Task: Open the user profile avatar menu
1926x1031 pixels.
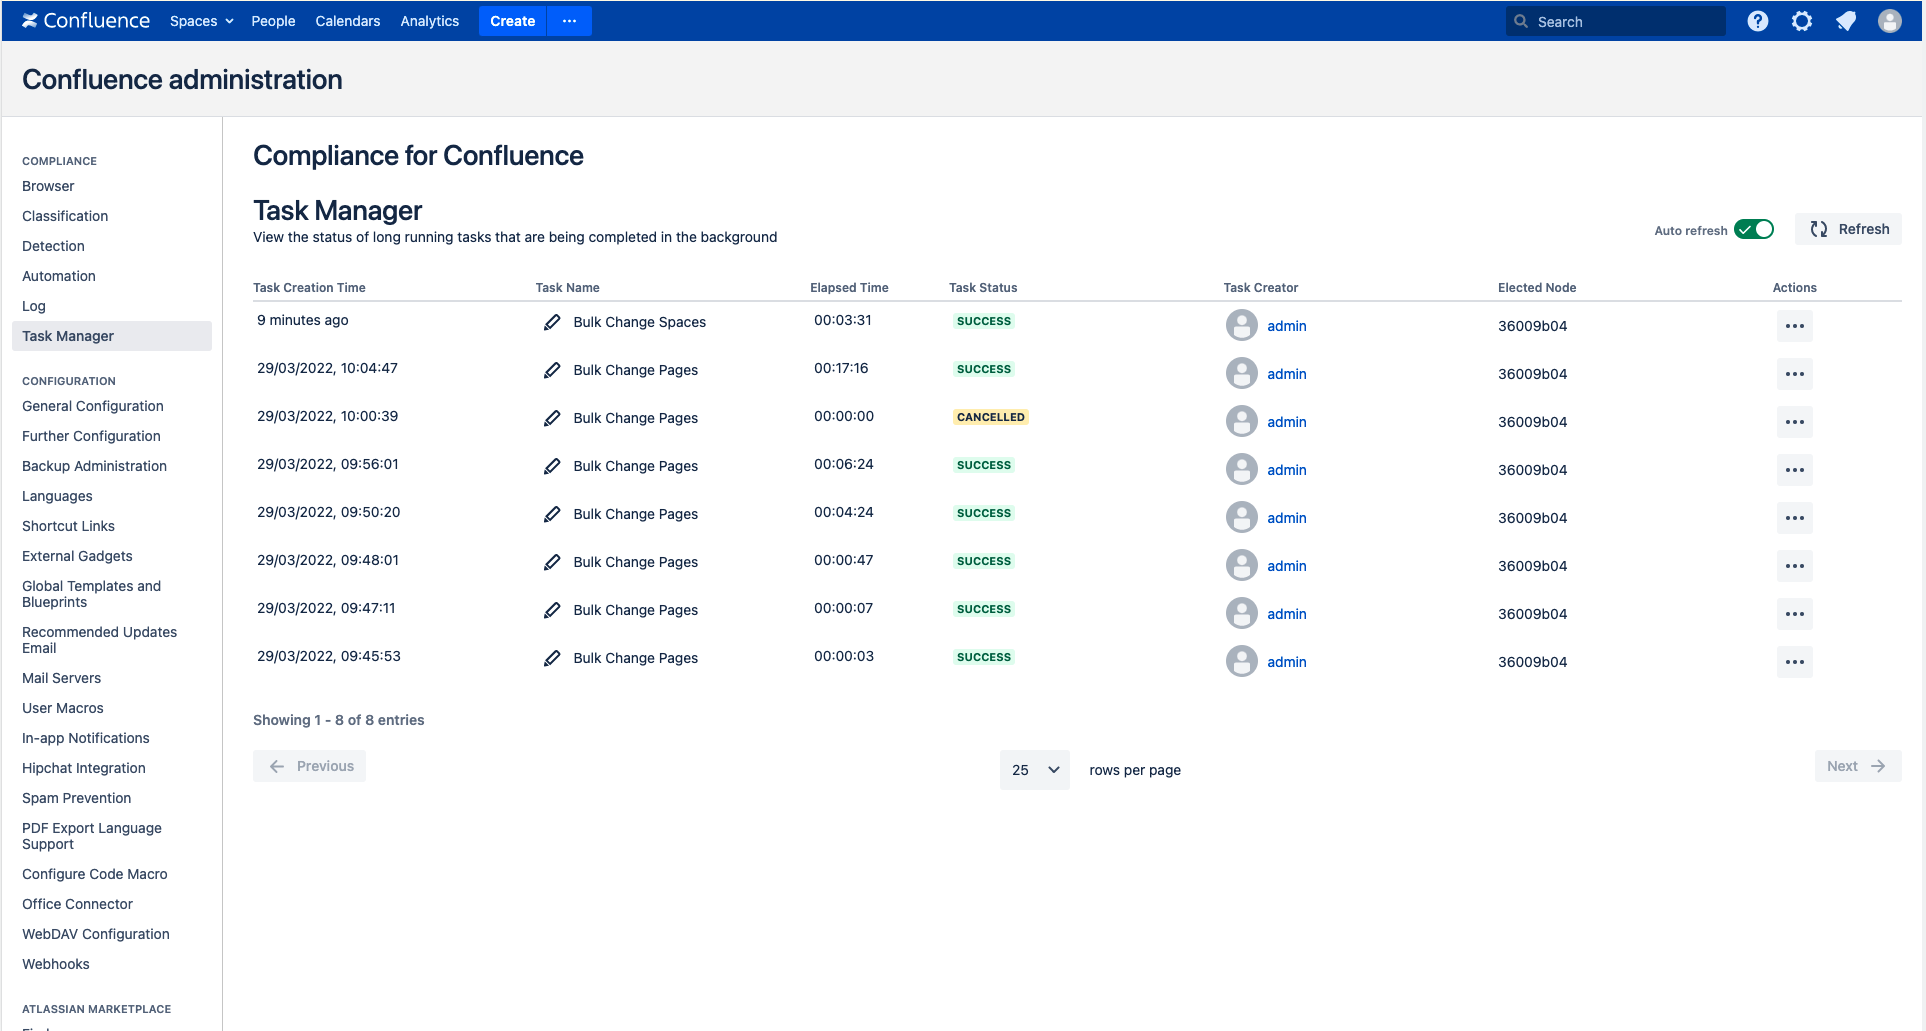Action: pos(1889,21)
